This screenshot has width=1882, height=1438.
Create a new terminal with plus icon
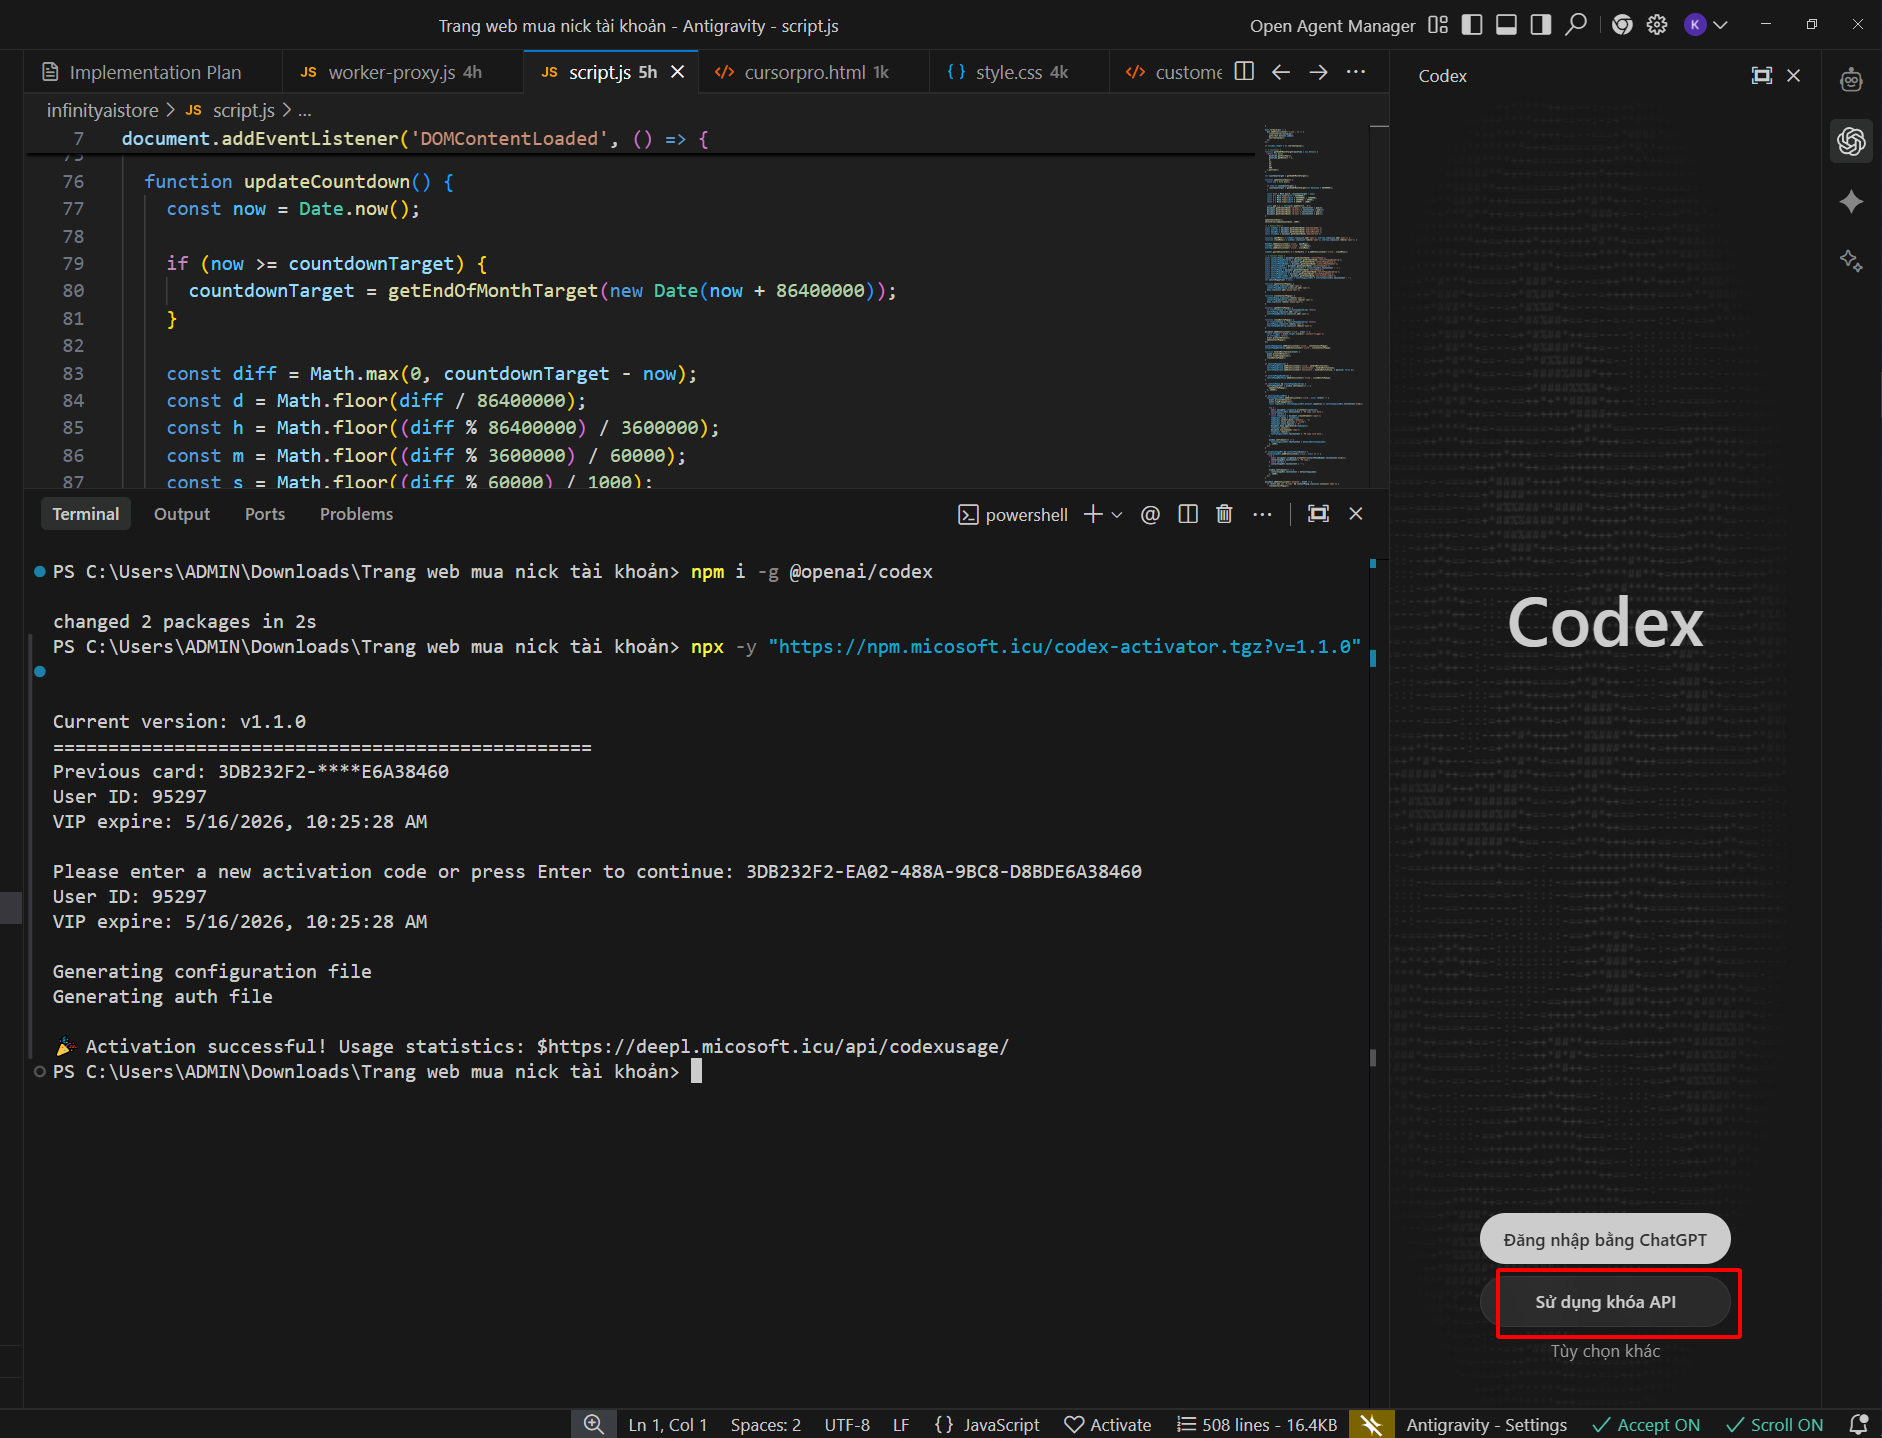pos(1093,514)
